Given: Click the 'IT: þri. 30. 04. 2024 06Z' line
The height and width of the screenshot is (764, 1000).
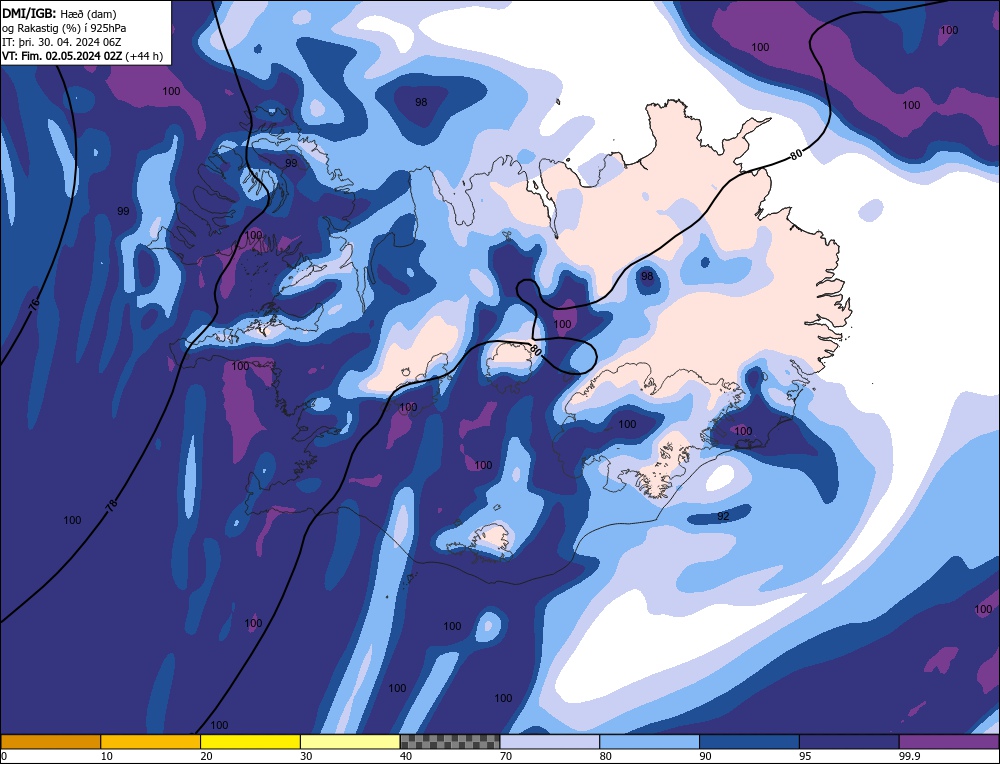Looking at the screenshot, I should click(61, 42).
